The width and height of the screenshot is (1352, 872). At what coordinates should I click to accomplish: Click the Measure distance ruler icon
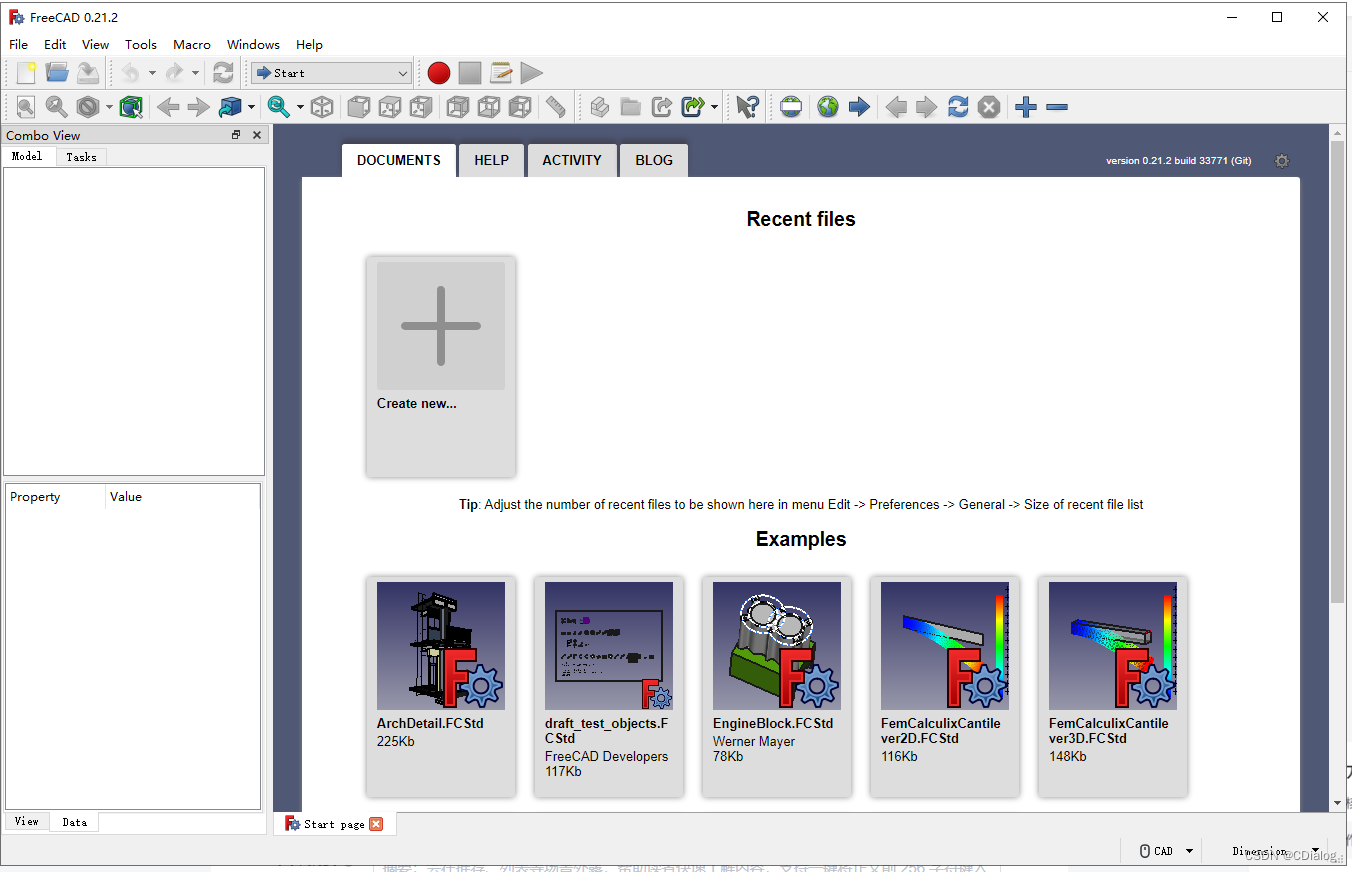pos(556,107)
